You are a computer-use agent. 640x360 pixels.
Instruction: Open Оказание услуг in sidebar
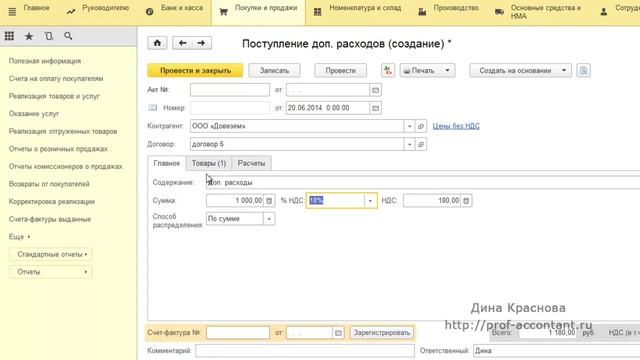(34, 113)
